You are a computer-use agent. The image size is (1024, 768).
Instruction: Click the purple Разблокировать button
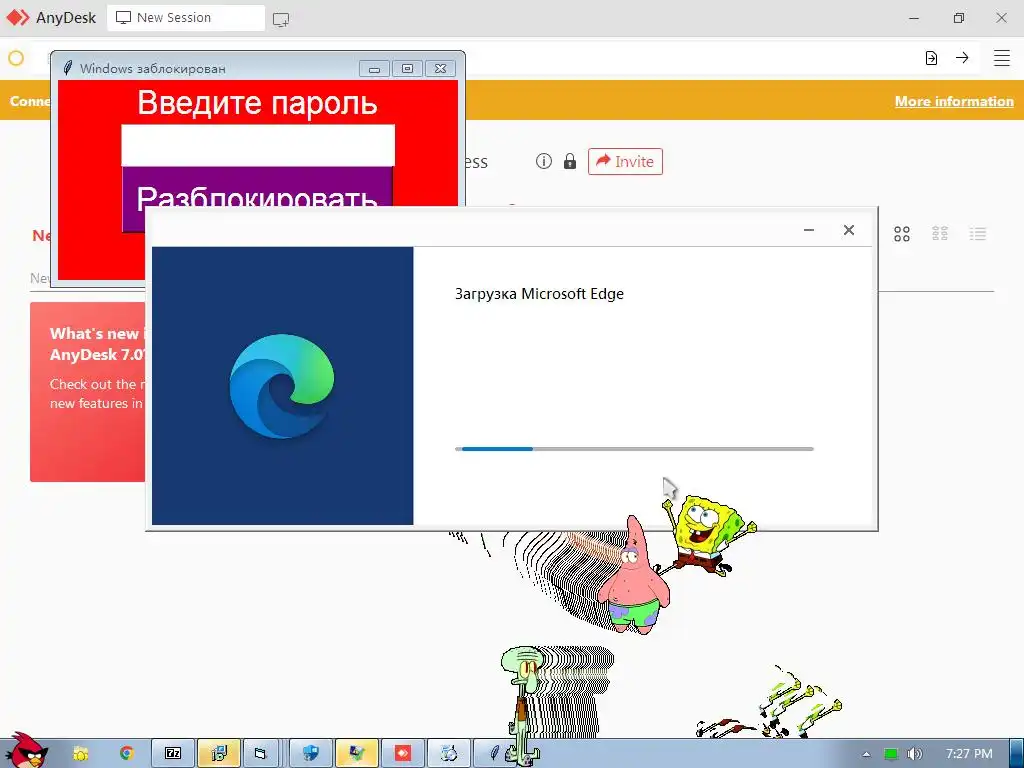(x=257, y=187)
